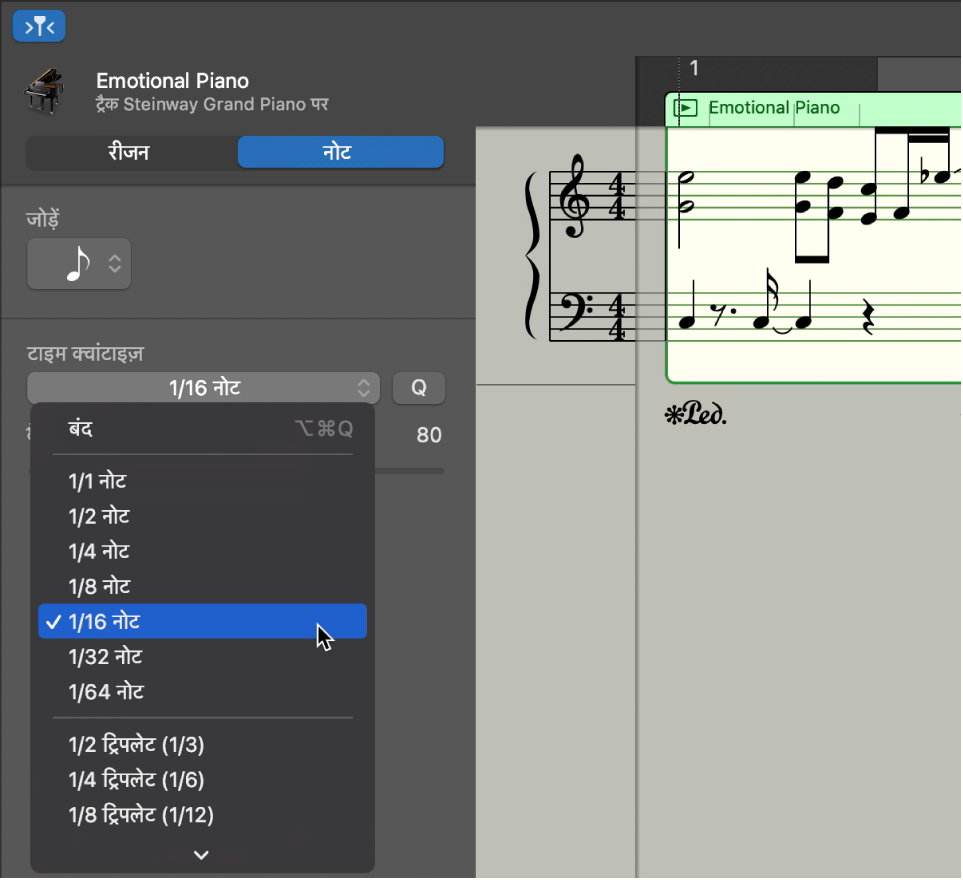This screenshot has width=963, height=880.
Task: Choose बंद from the quantize menu
Action: coord(203,429)
